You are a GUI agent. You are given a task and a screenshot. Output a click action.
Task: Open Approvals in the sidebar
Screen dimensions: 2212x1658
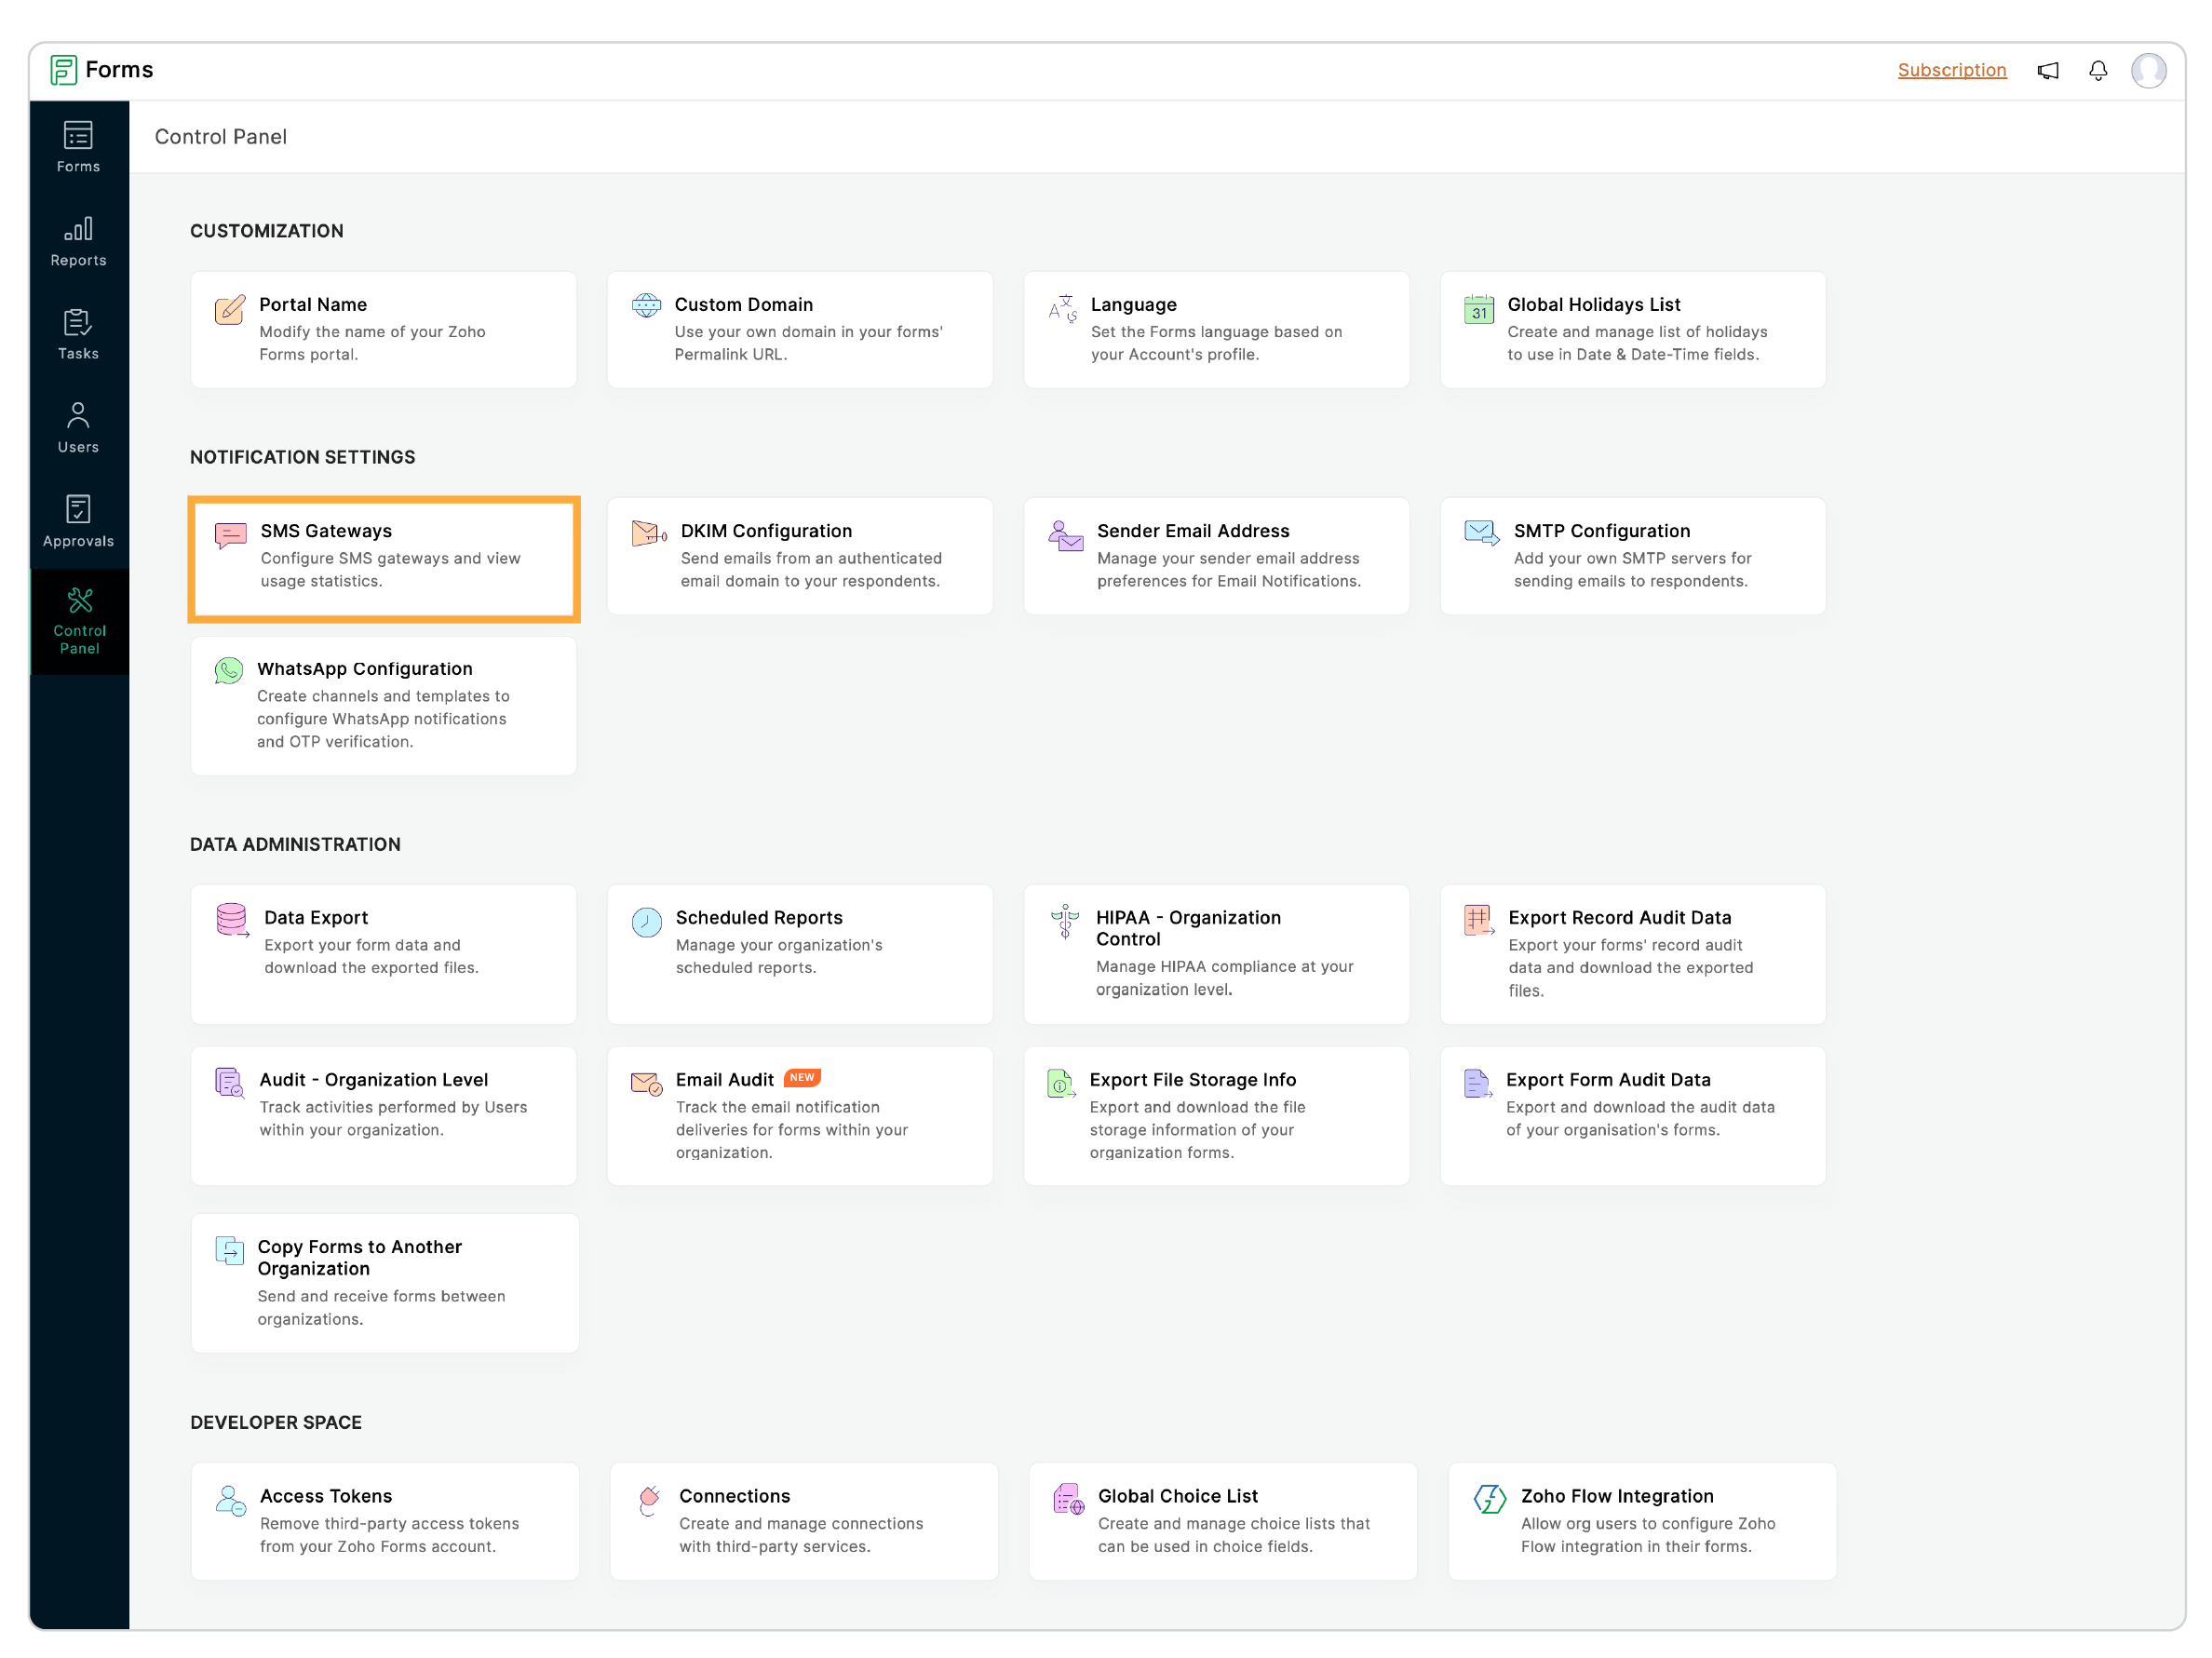coord(78,522)
